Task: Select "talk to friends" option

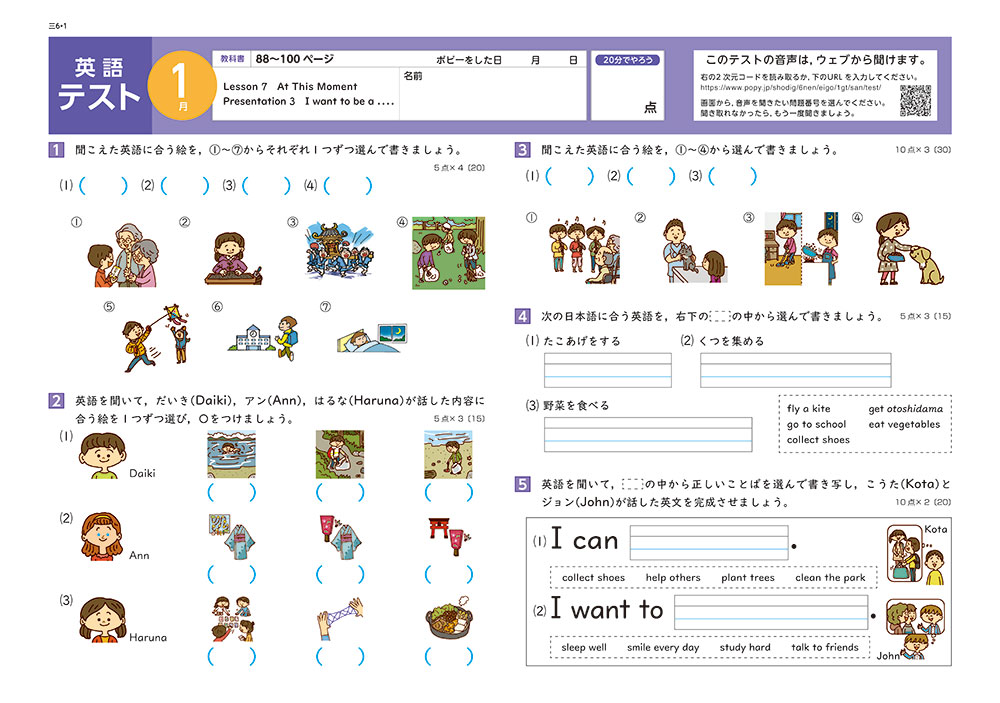Action: pyautogui.click(x=825, y=648)
